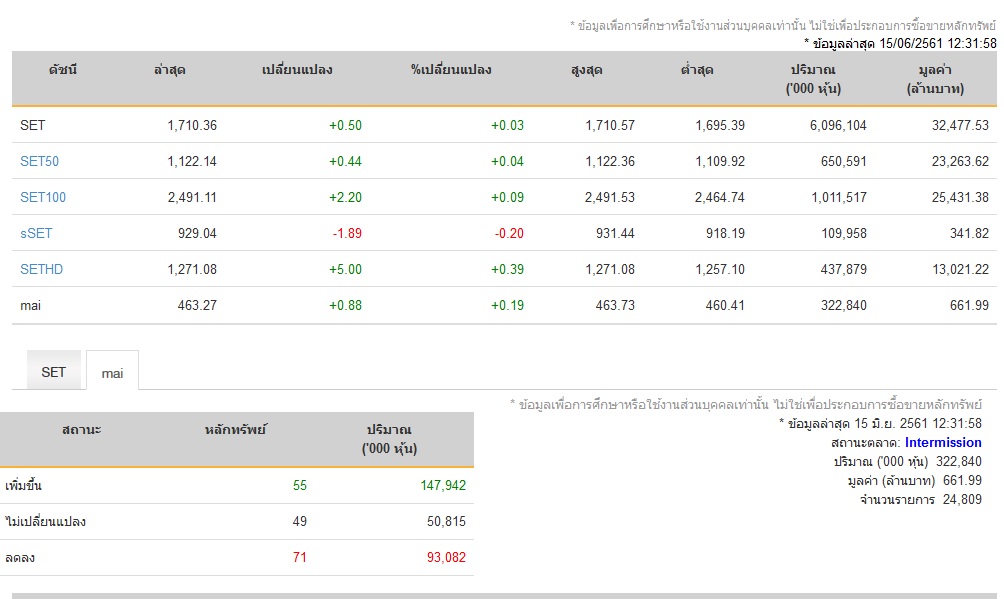Click SET latest value 1,710.36
The width and height of the screenshot is (1004, 599).
click(192, 126)
